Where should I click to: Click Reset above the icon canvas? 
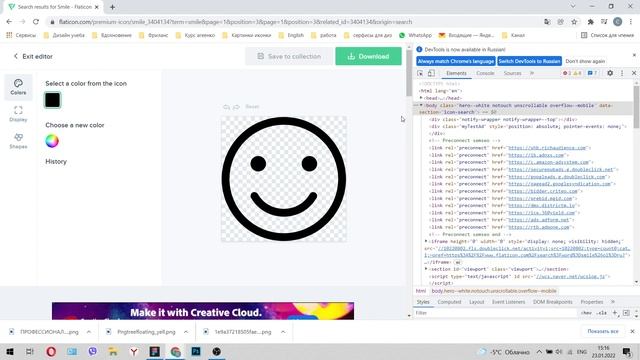click(x=252, y=107)
